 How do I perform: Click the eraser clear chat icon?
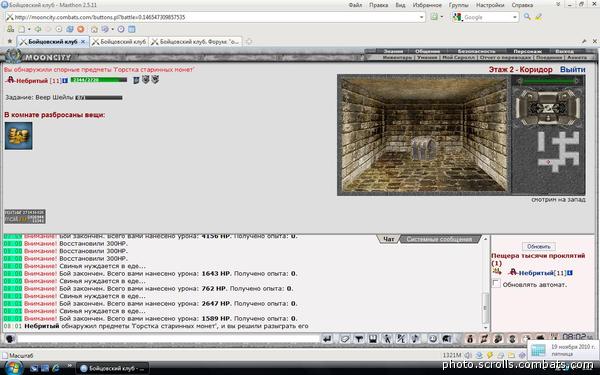pyautogui.click(x=345, y=339)
